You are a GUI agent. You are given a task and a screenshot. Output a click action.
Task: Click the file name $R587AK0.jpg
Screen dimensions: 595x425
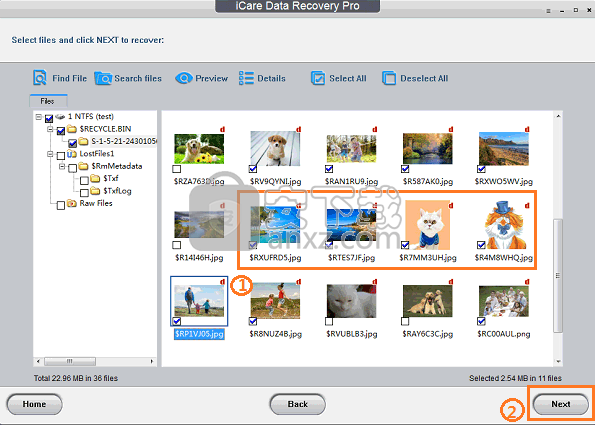point(428,181)
